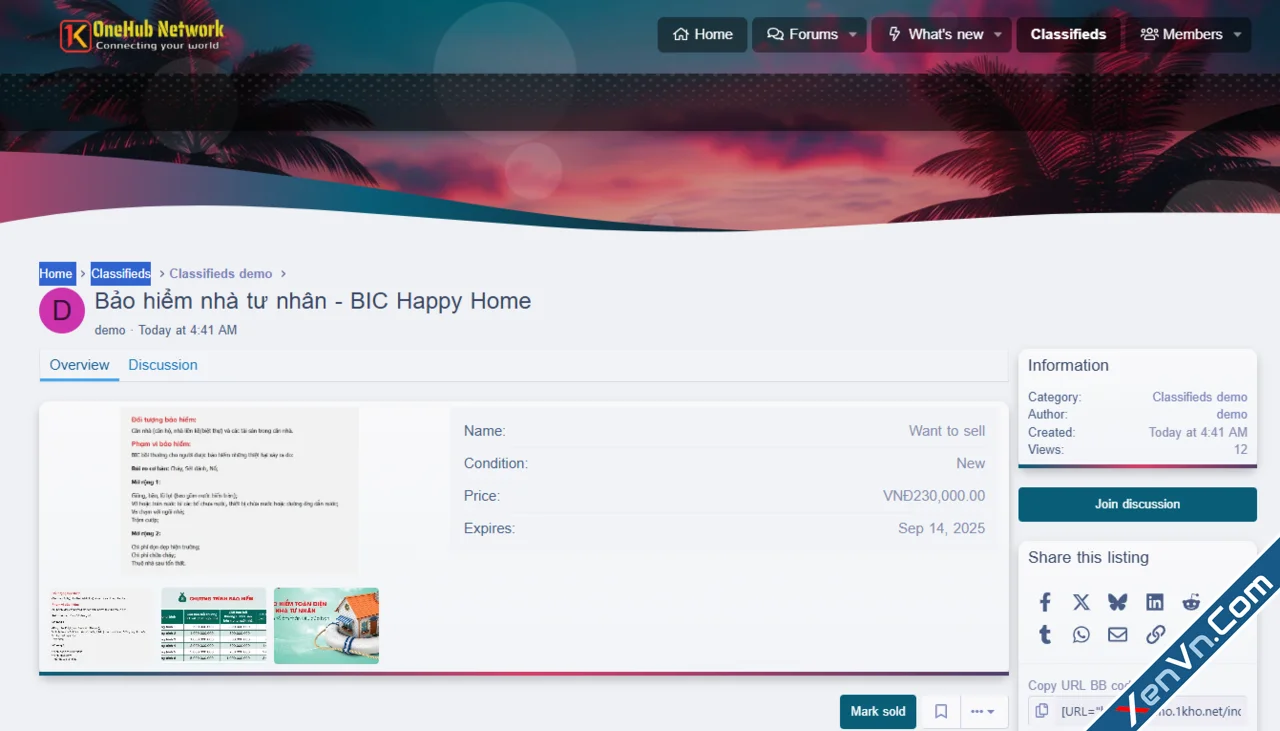Share listing via Reddit icon
The image size is (1280, 731).
[1191, 602]
